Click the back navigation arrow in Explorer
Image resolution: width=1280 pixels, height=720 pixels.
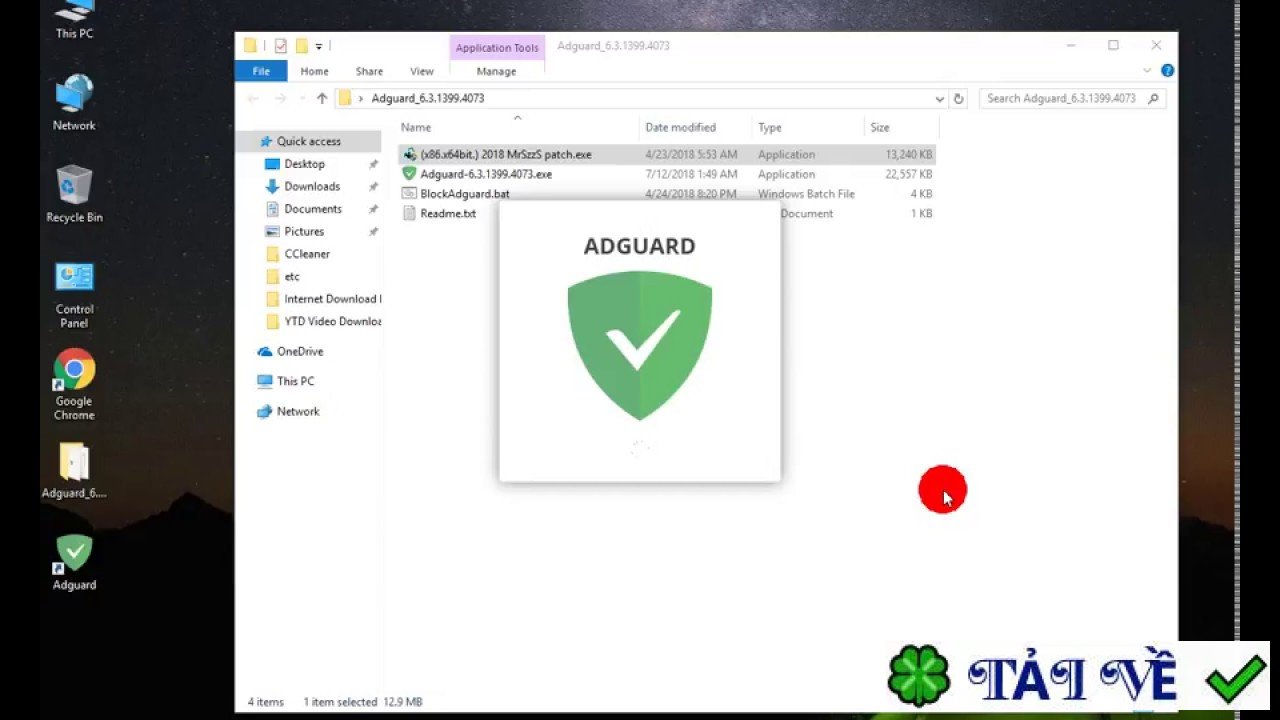[x=253, y=98]
